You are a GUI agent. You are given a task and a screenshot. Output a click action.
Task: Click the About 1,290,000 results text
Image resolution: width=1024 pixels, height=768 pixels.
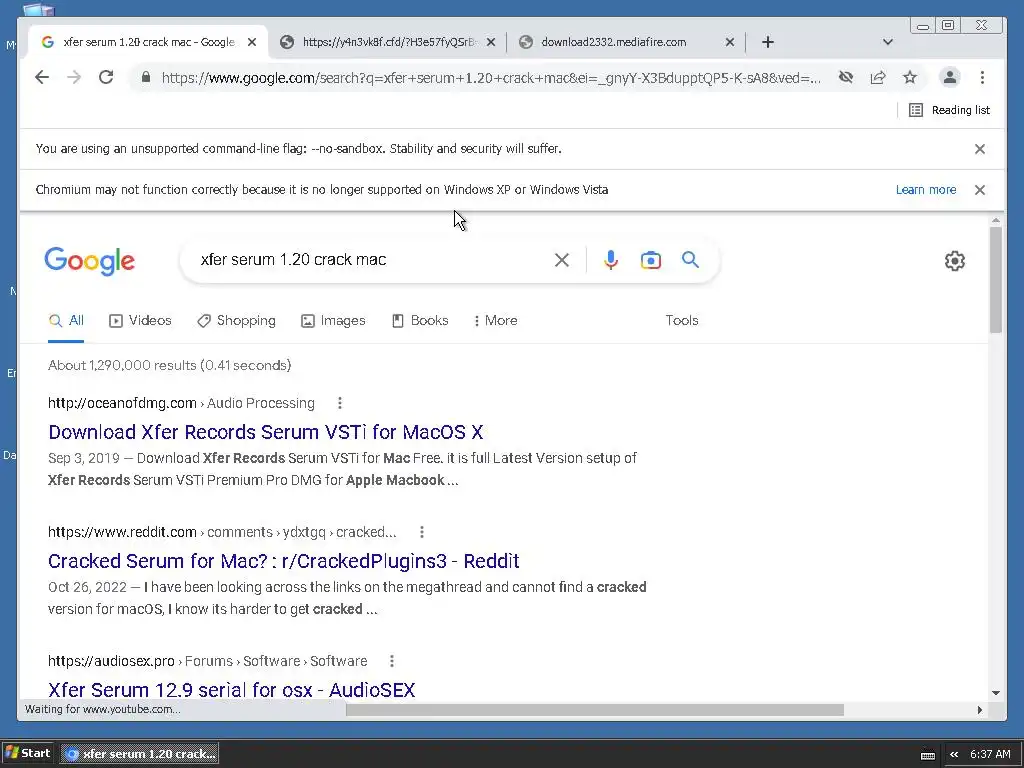tap(170, 365)
